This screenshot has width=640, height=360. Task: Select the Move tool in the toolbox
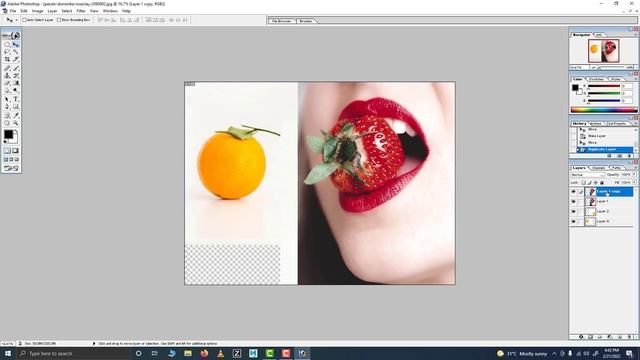(x=16, y=44)
